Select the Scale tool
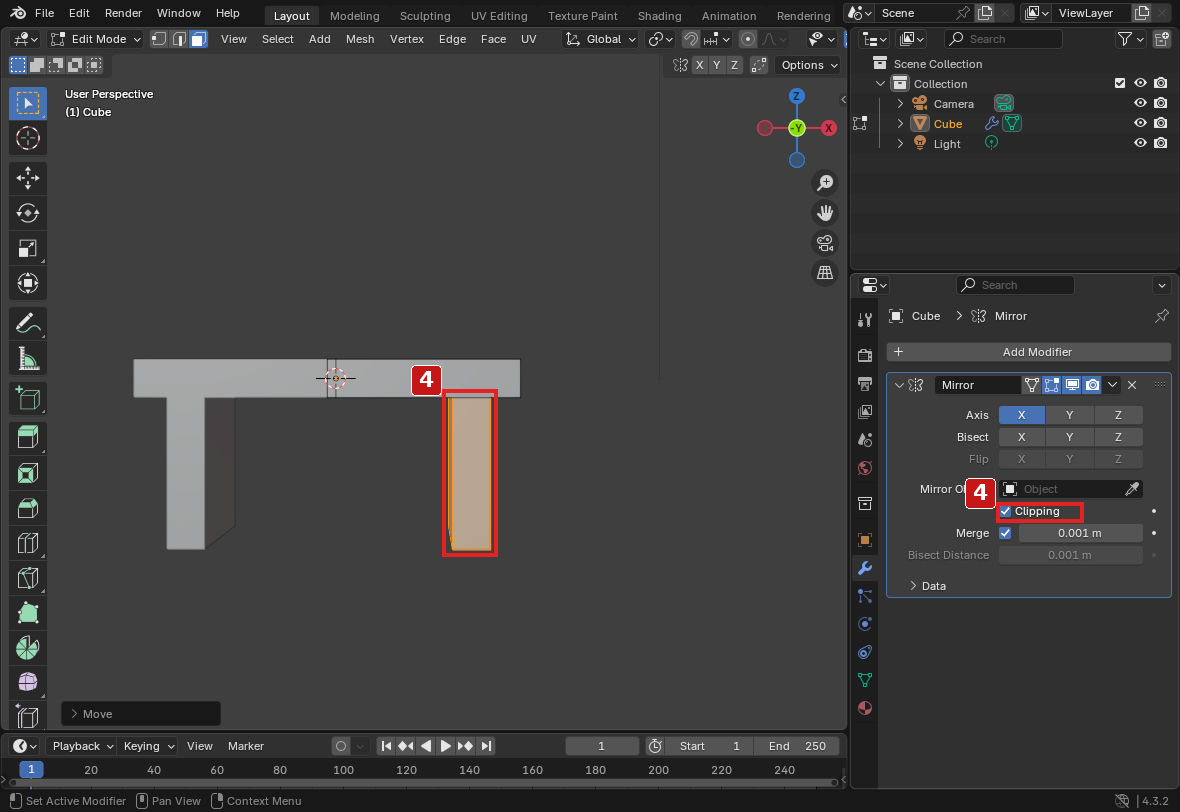 coord(28,248)
